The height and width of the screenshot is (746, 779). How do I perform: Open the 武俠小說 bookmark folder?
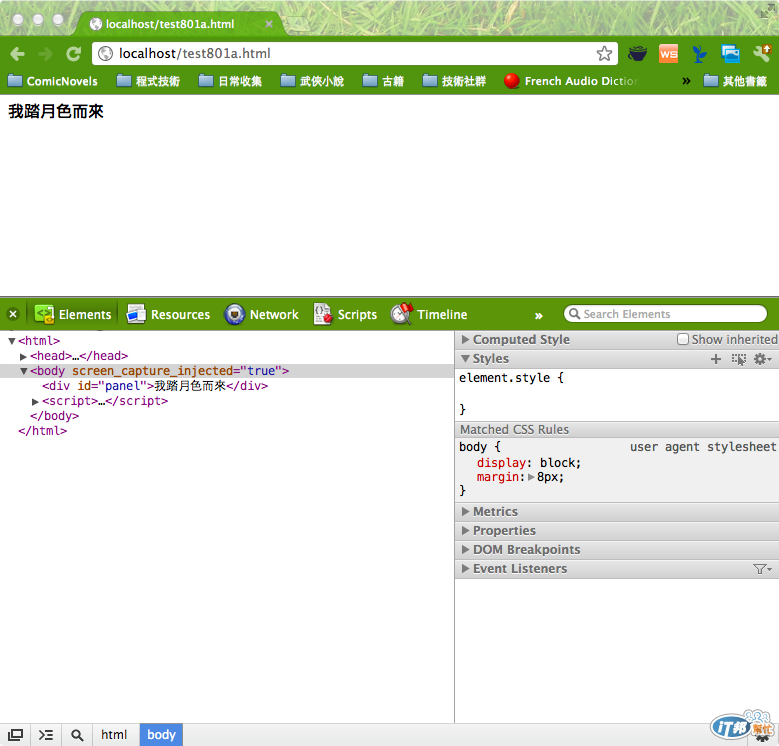[312, 81]
